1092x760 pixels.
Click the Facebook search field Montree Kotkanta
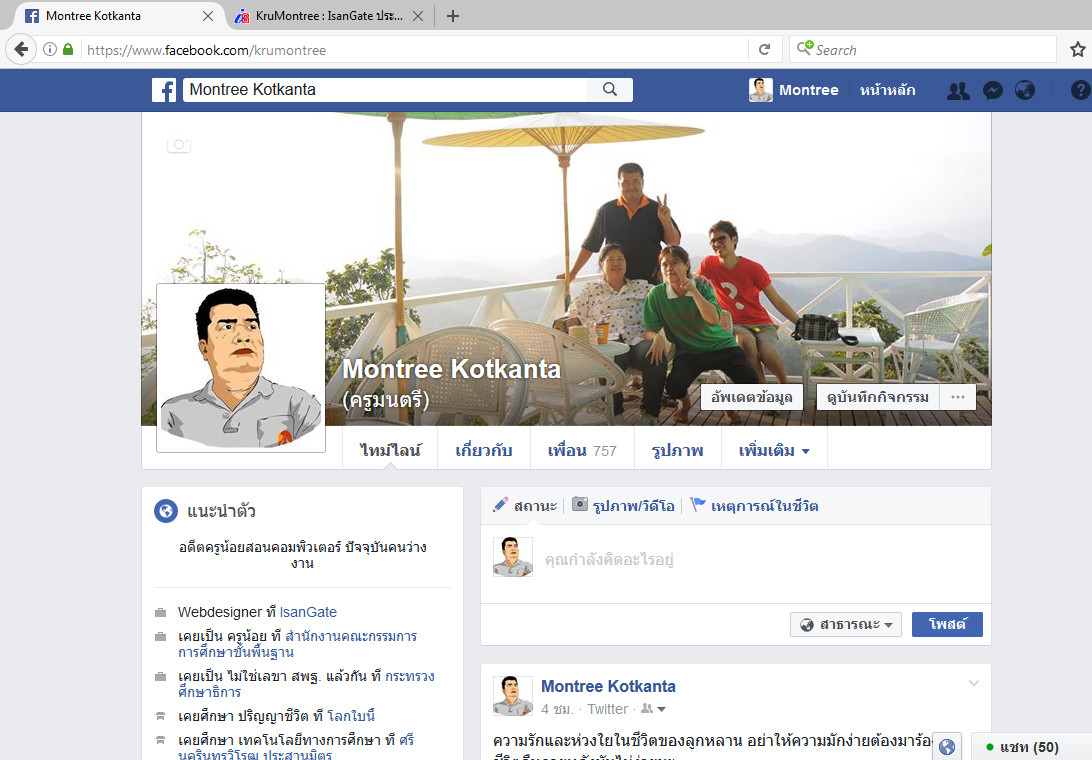(x=386, y=89)
